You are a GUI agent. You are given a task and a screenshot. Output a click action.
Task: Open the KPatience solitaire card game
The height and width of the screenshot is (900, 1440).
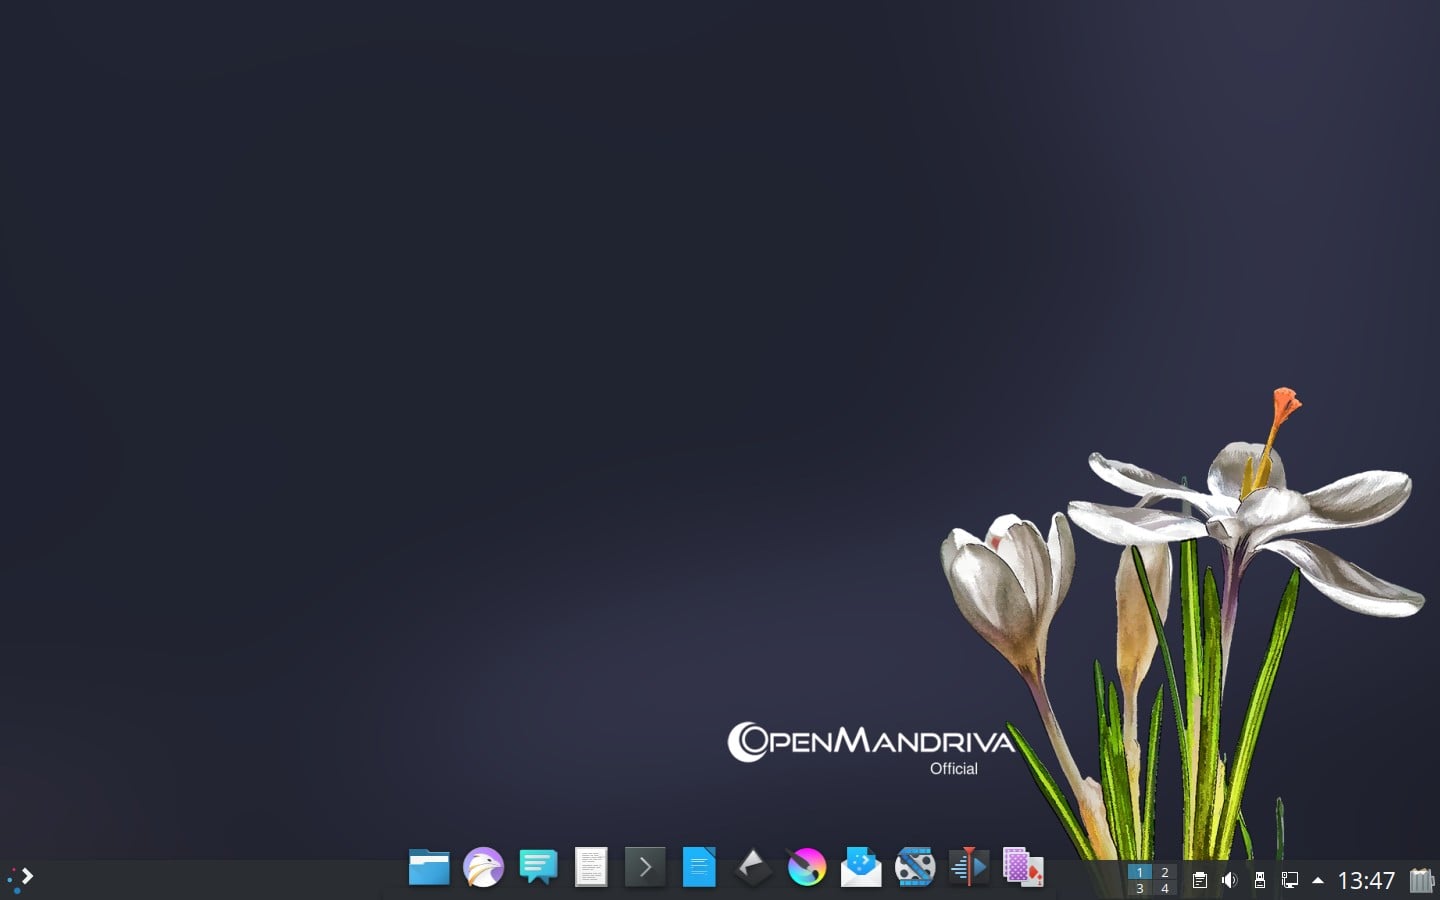1022,868
